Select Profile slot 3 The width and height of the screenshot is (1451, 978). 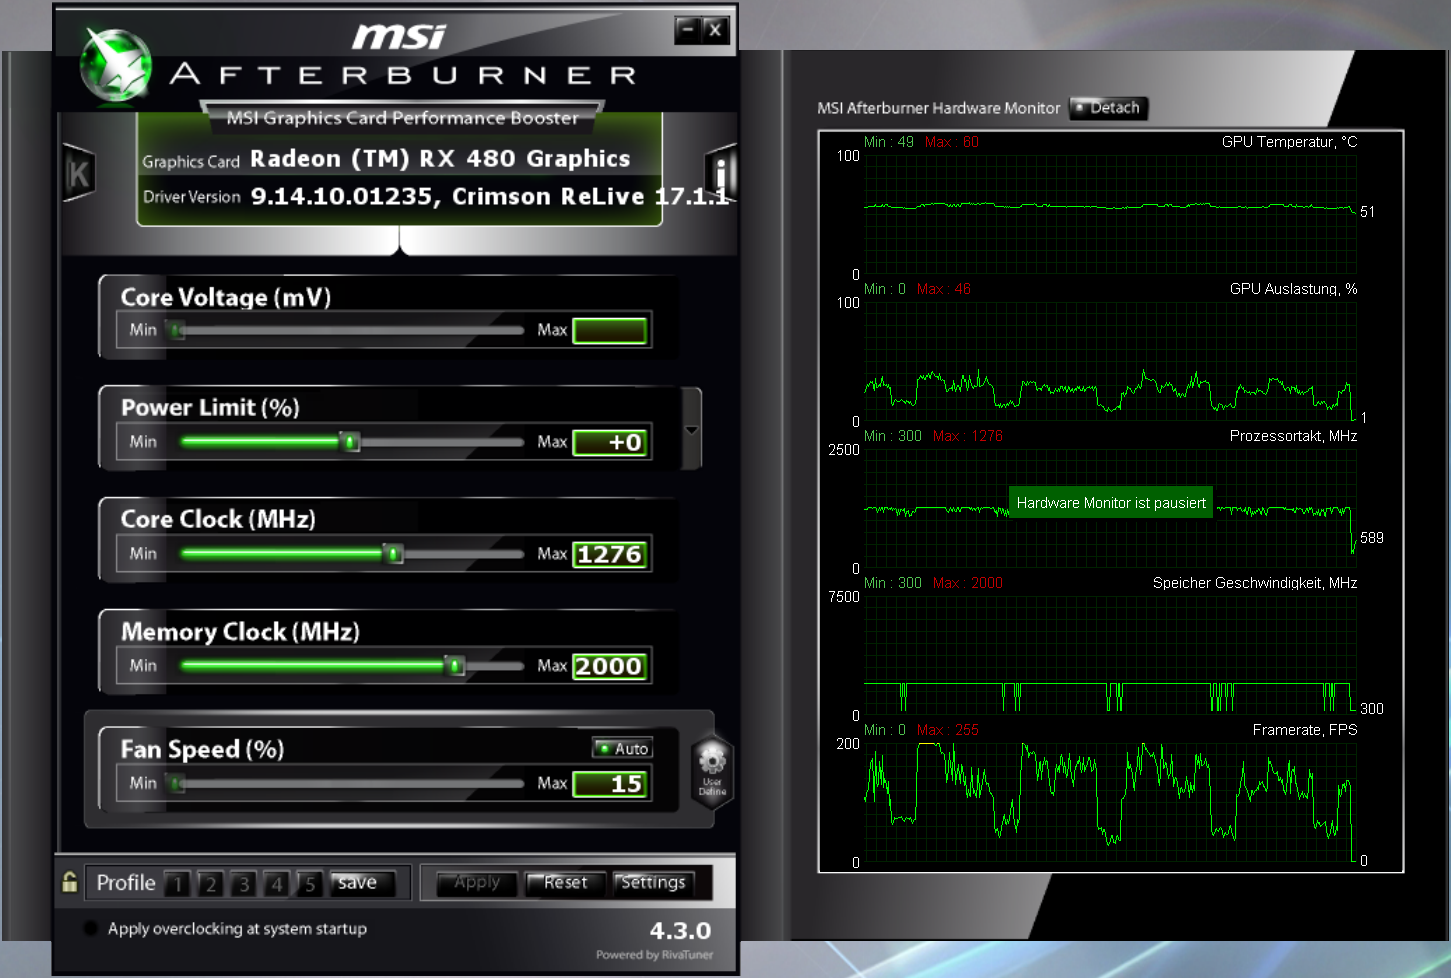(x=243, y=884)
